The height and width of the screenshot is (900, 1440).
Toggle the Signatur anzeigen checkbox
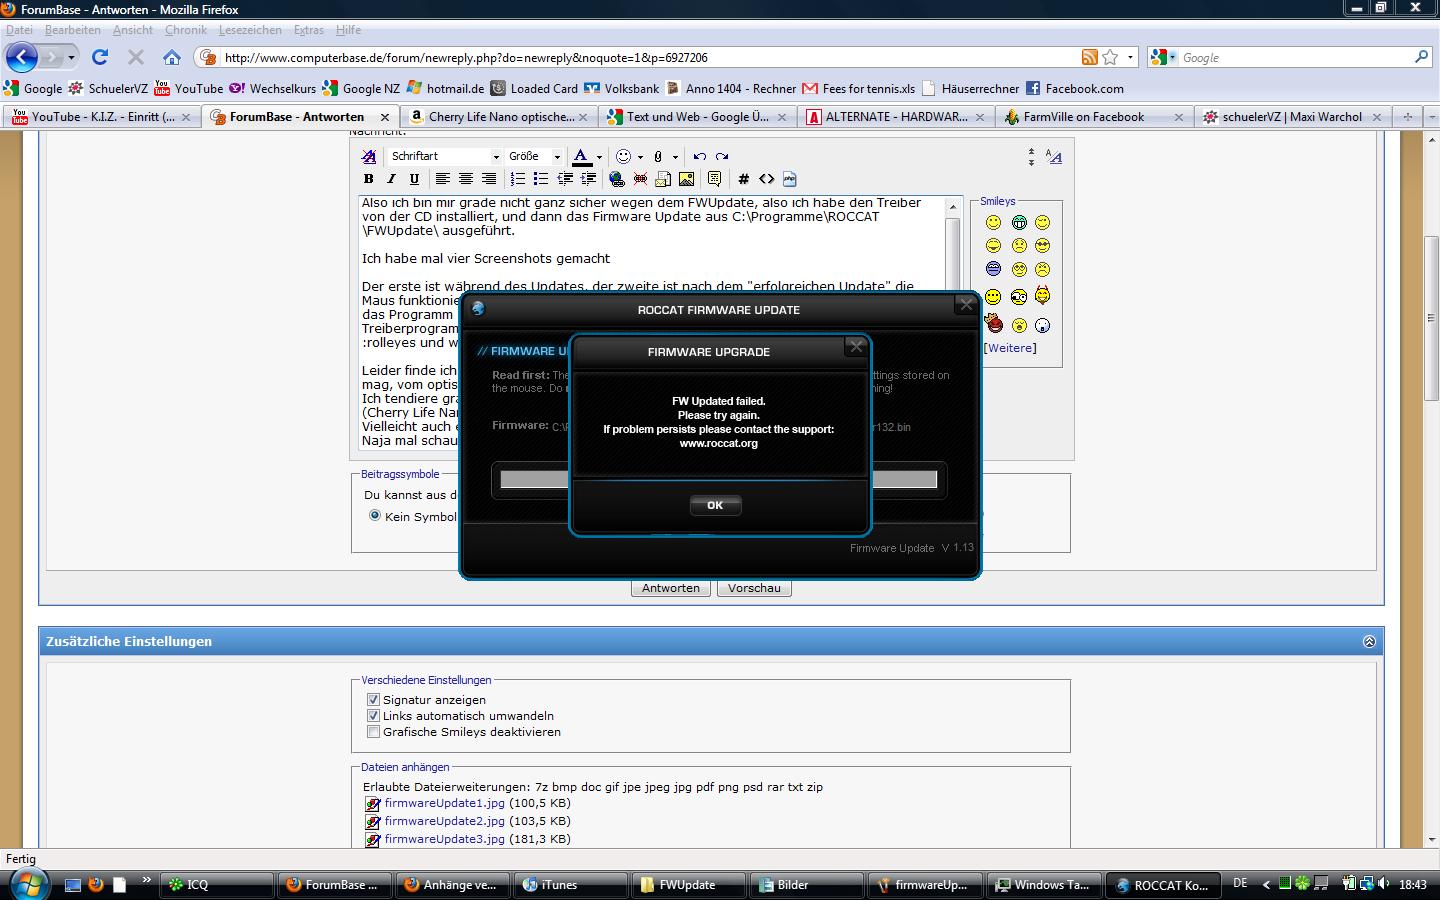coord(373,700)
